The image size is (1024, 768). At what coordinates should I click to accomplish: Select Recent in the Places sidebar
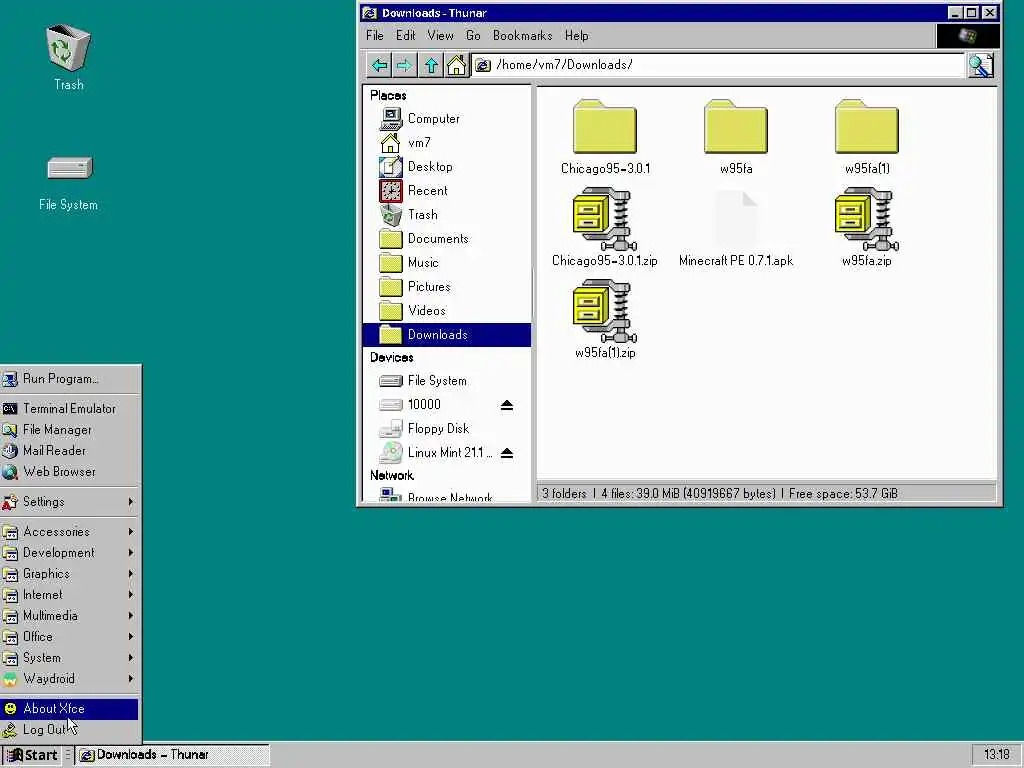[x=447, y=191]
